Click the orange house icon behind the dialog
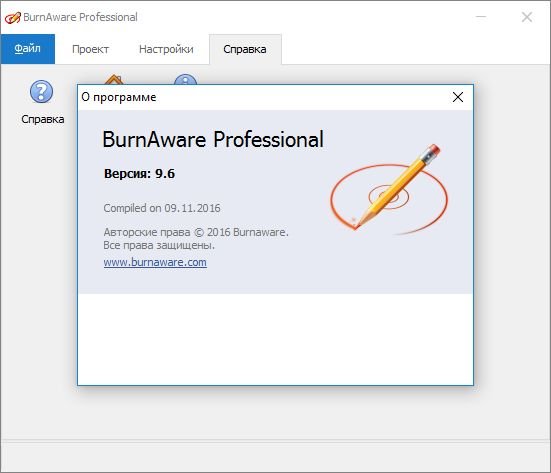 point(114,79)
